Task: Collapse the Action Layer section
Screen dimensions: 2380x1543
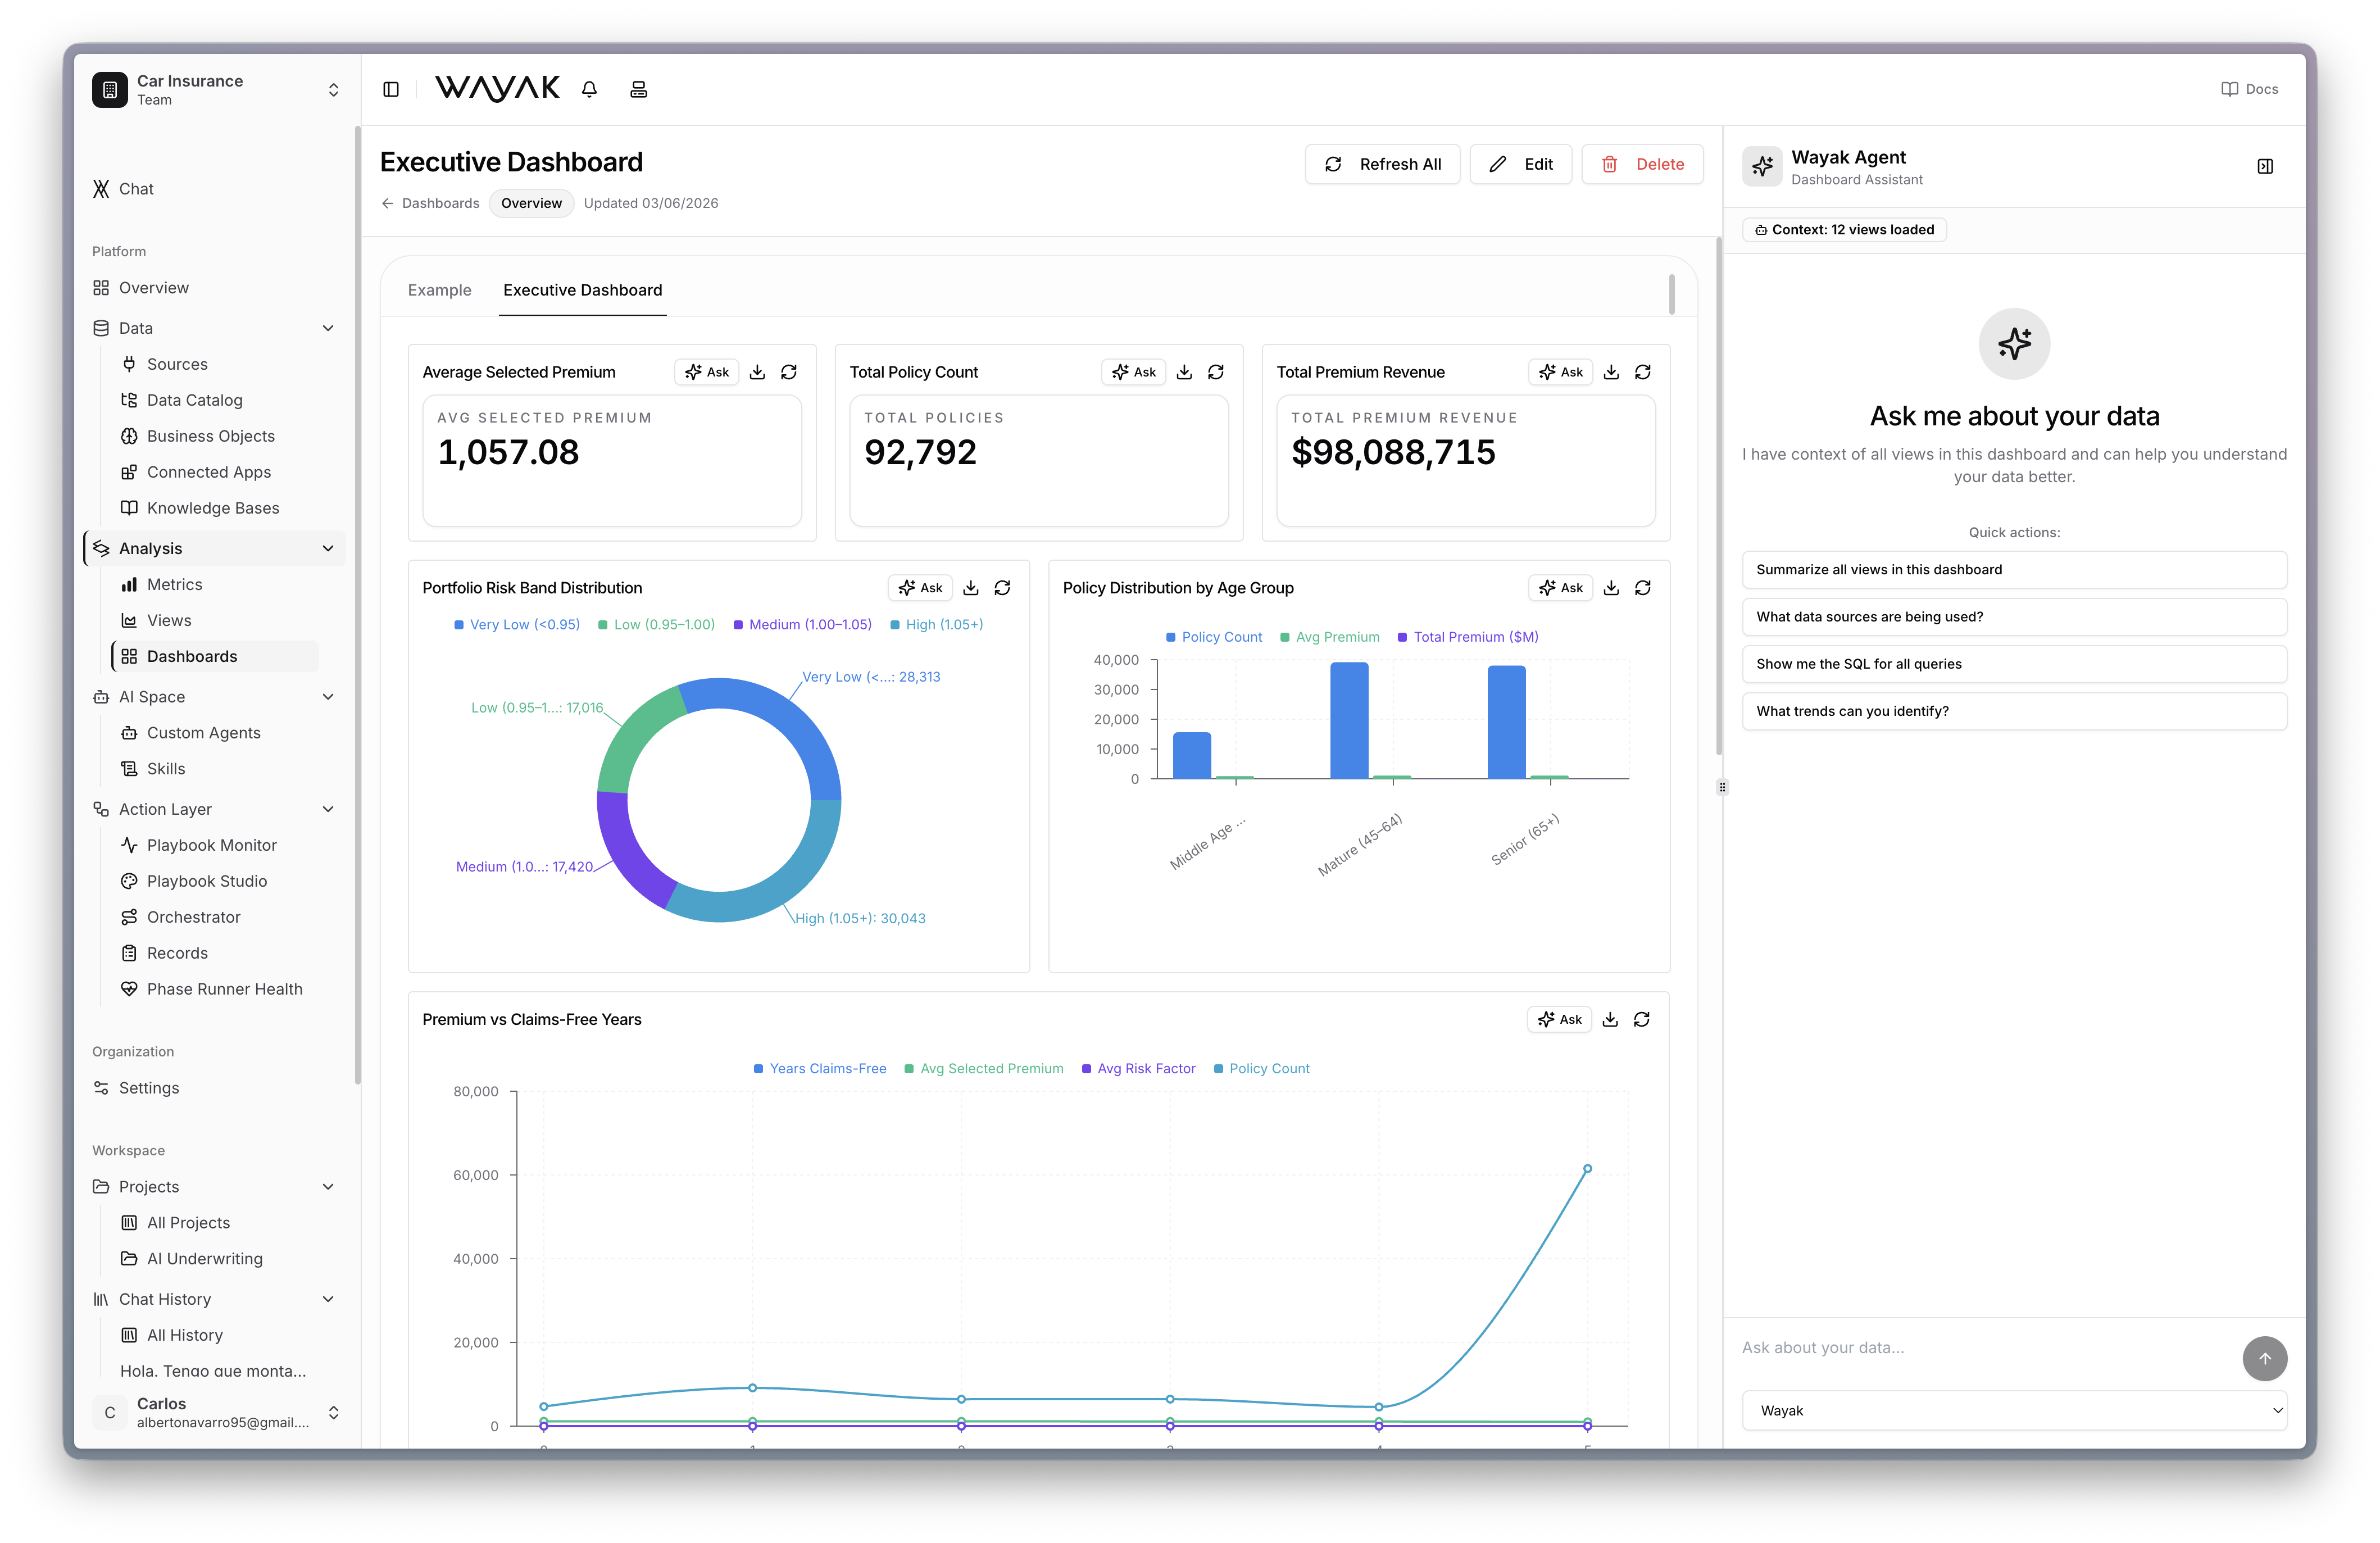Action: pyautogui.click(x=328, y=809)
